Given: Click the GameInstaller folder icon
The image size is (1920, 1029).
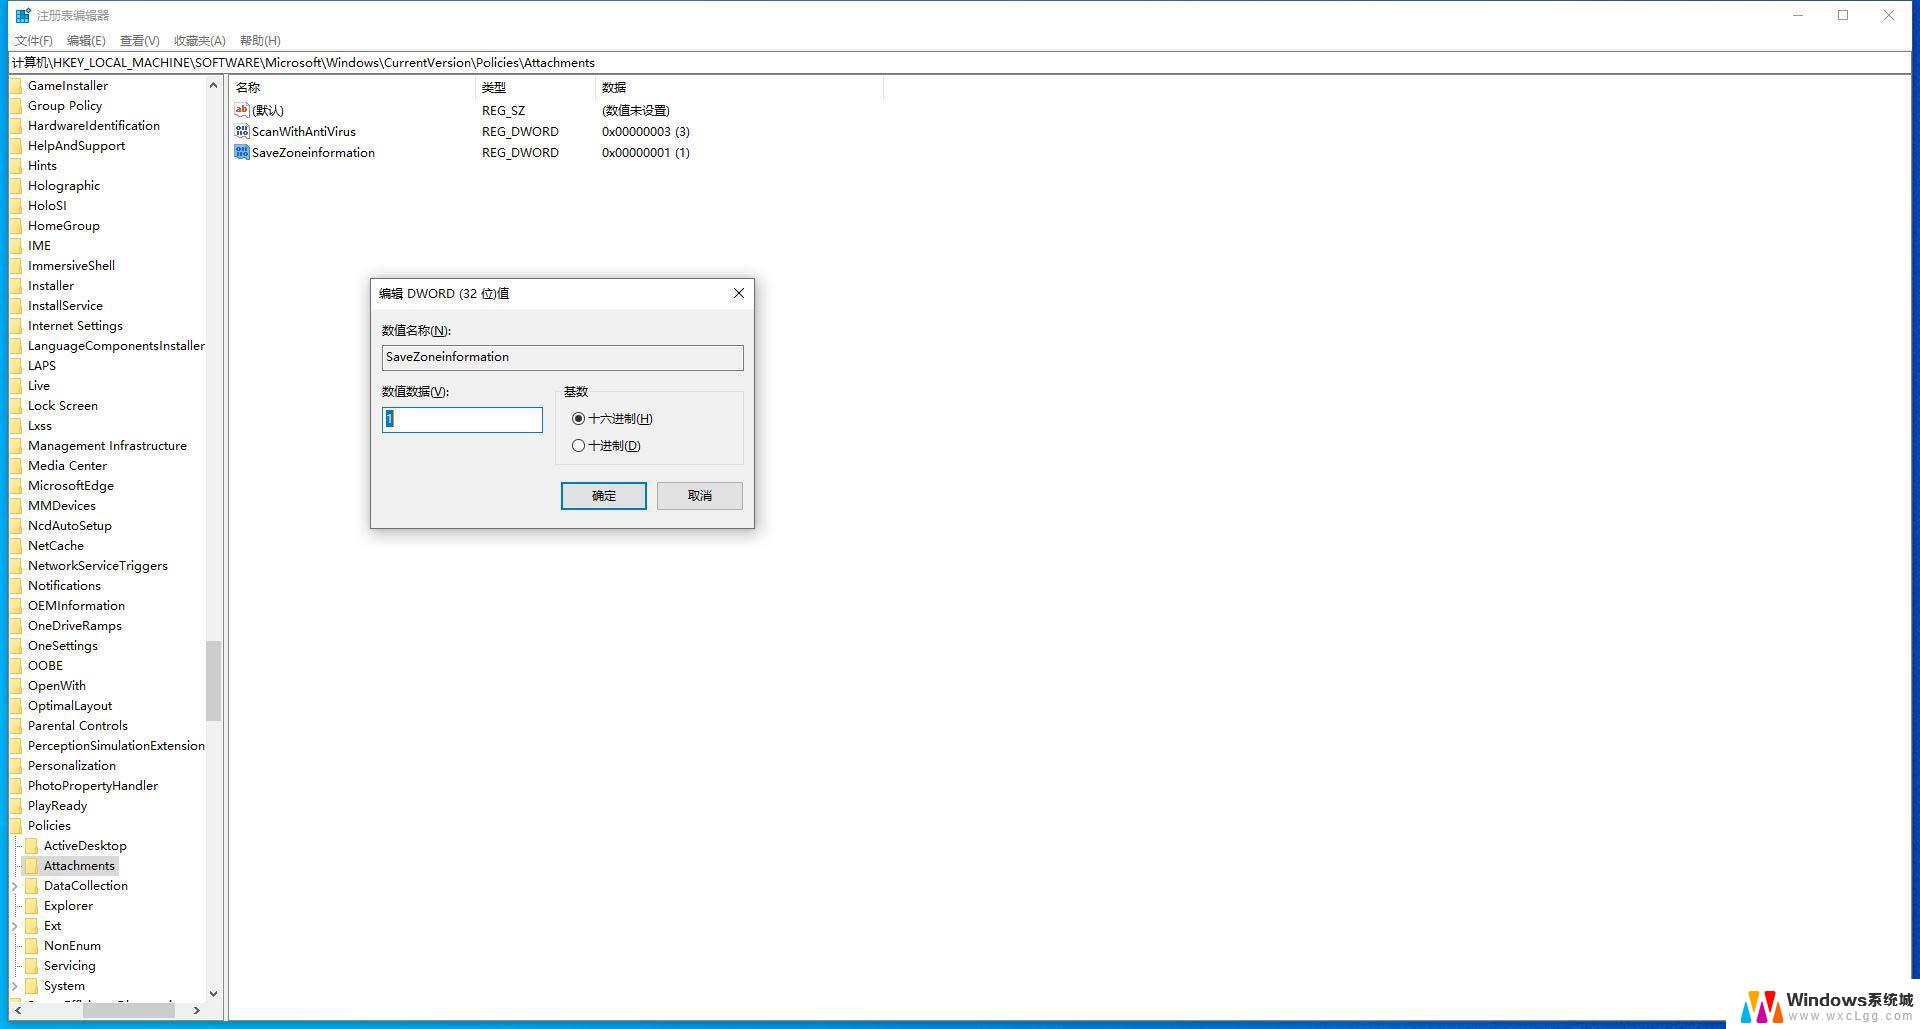Looking at the screenshot, I should 16,86.
